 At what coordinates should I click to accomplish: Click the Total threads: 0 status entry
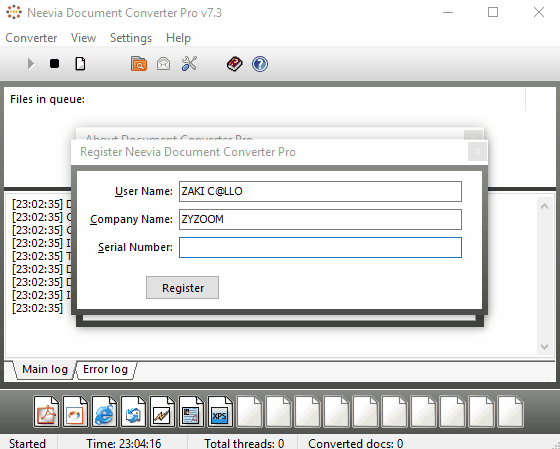(x=244, y=443)
